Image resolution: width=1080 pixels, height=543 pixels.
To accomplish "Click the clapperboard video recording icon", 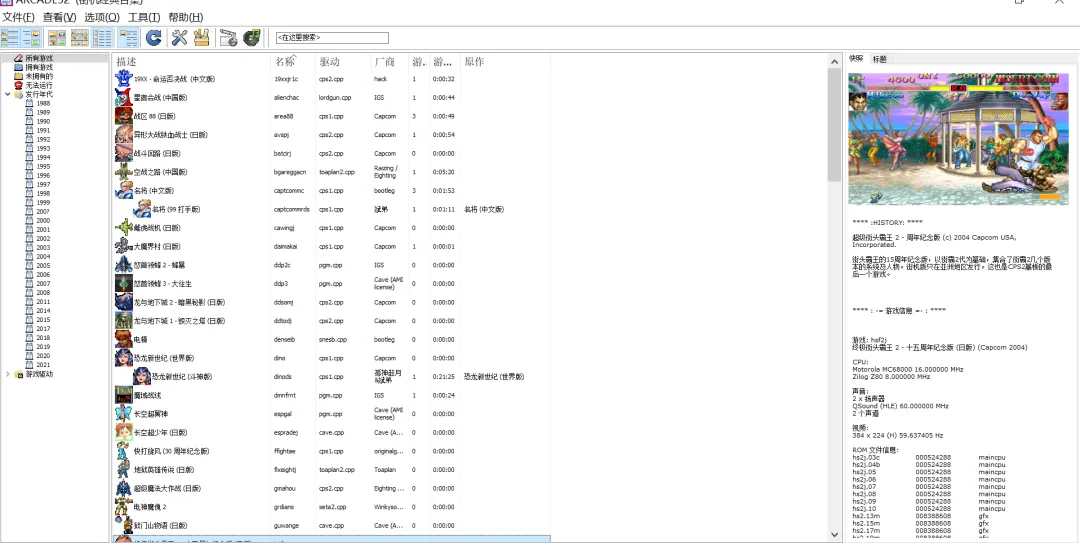I will [x=228, y=38].
